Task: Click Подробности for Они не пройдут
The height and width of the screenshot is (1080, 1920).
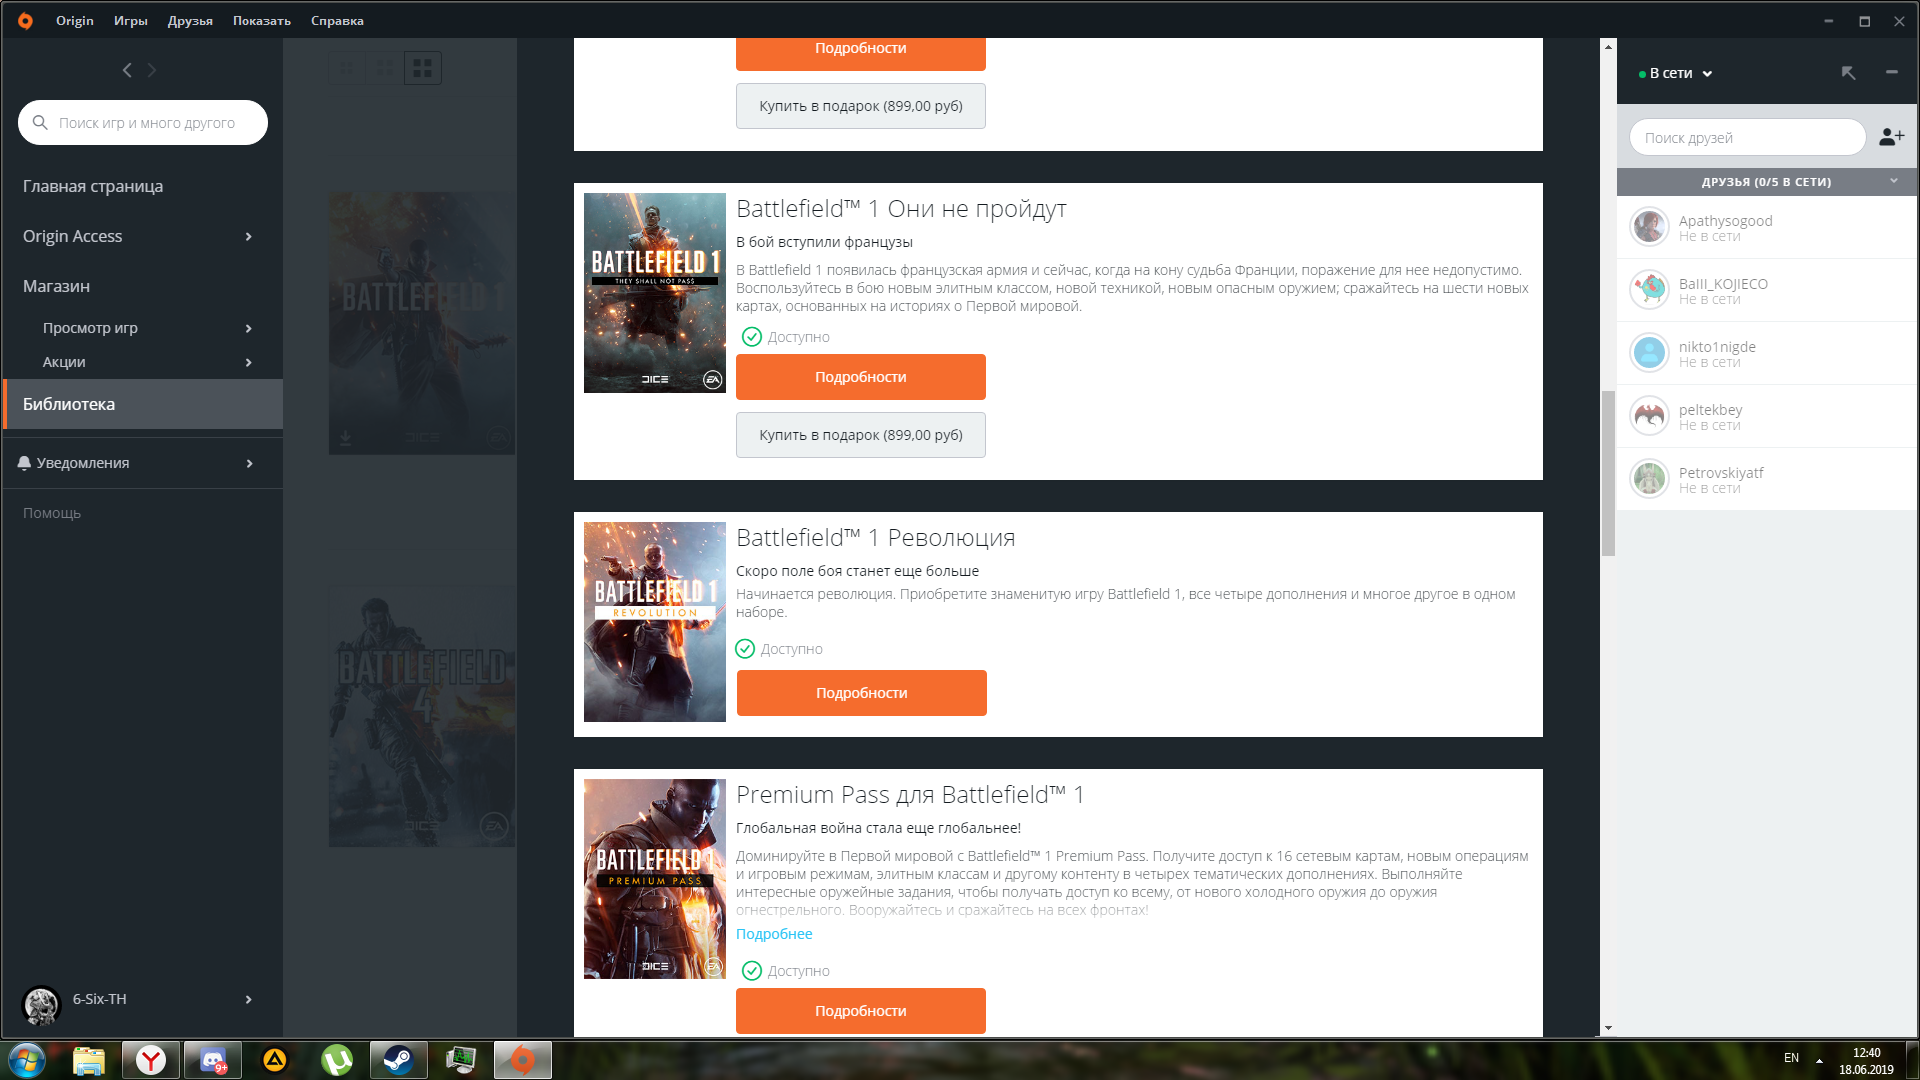Action: pos(861,377)
